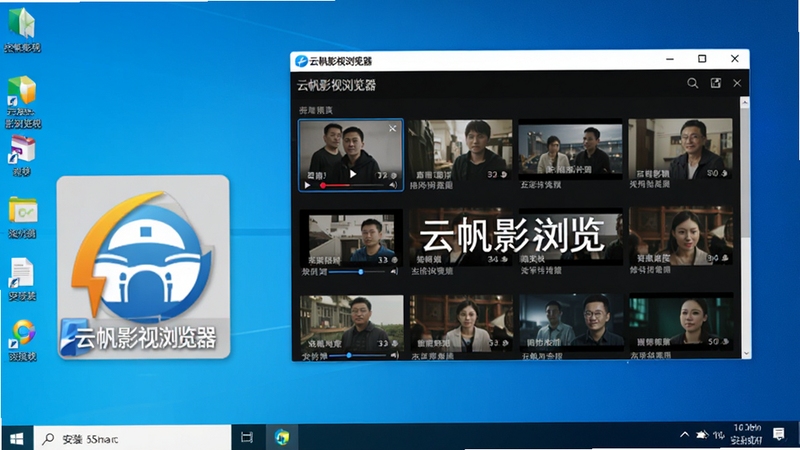Open thumbnail of older man wearing glasses indoors
The width and height of the screenshot is (800, 450).
681,149
